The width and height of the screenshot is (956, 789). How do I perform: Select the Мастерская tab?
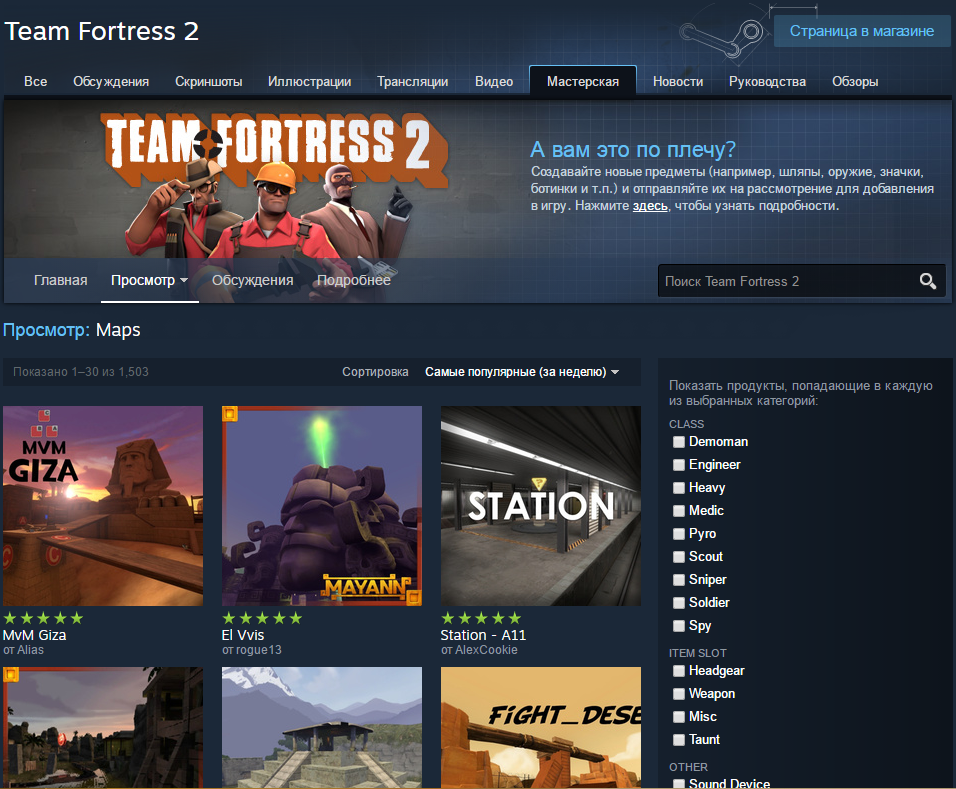[583, 81]
